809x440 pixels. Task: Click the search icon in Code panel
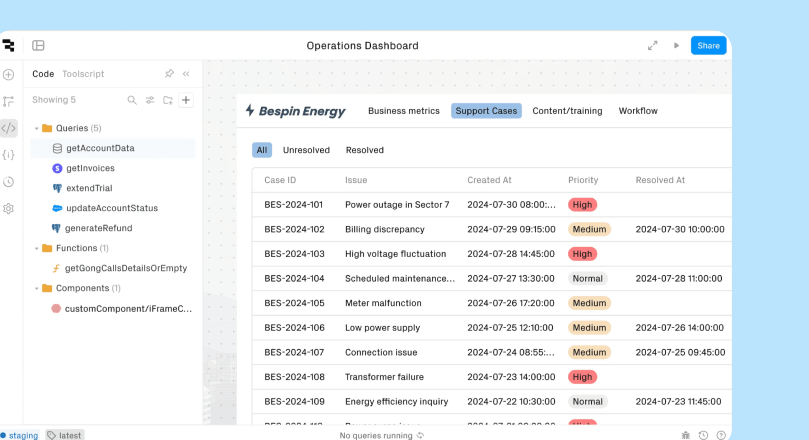point(132,100)
